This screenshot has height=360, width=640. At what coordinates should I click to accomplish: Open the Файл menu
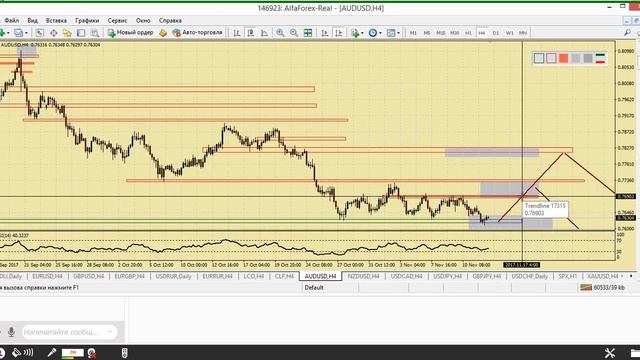[11, 20]
